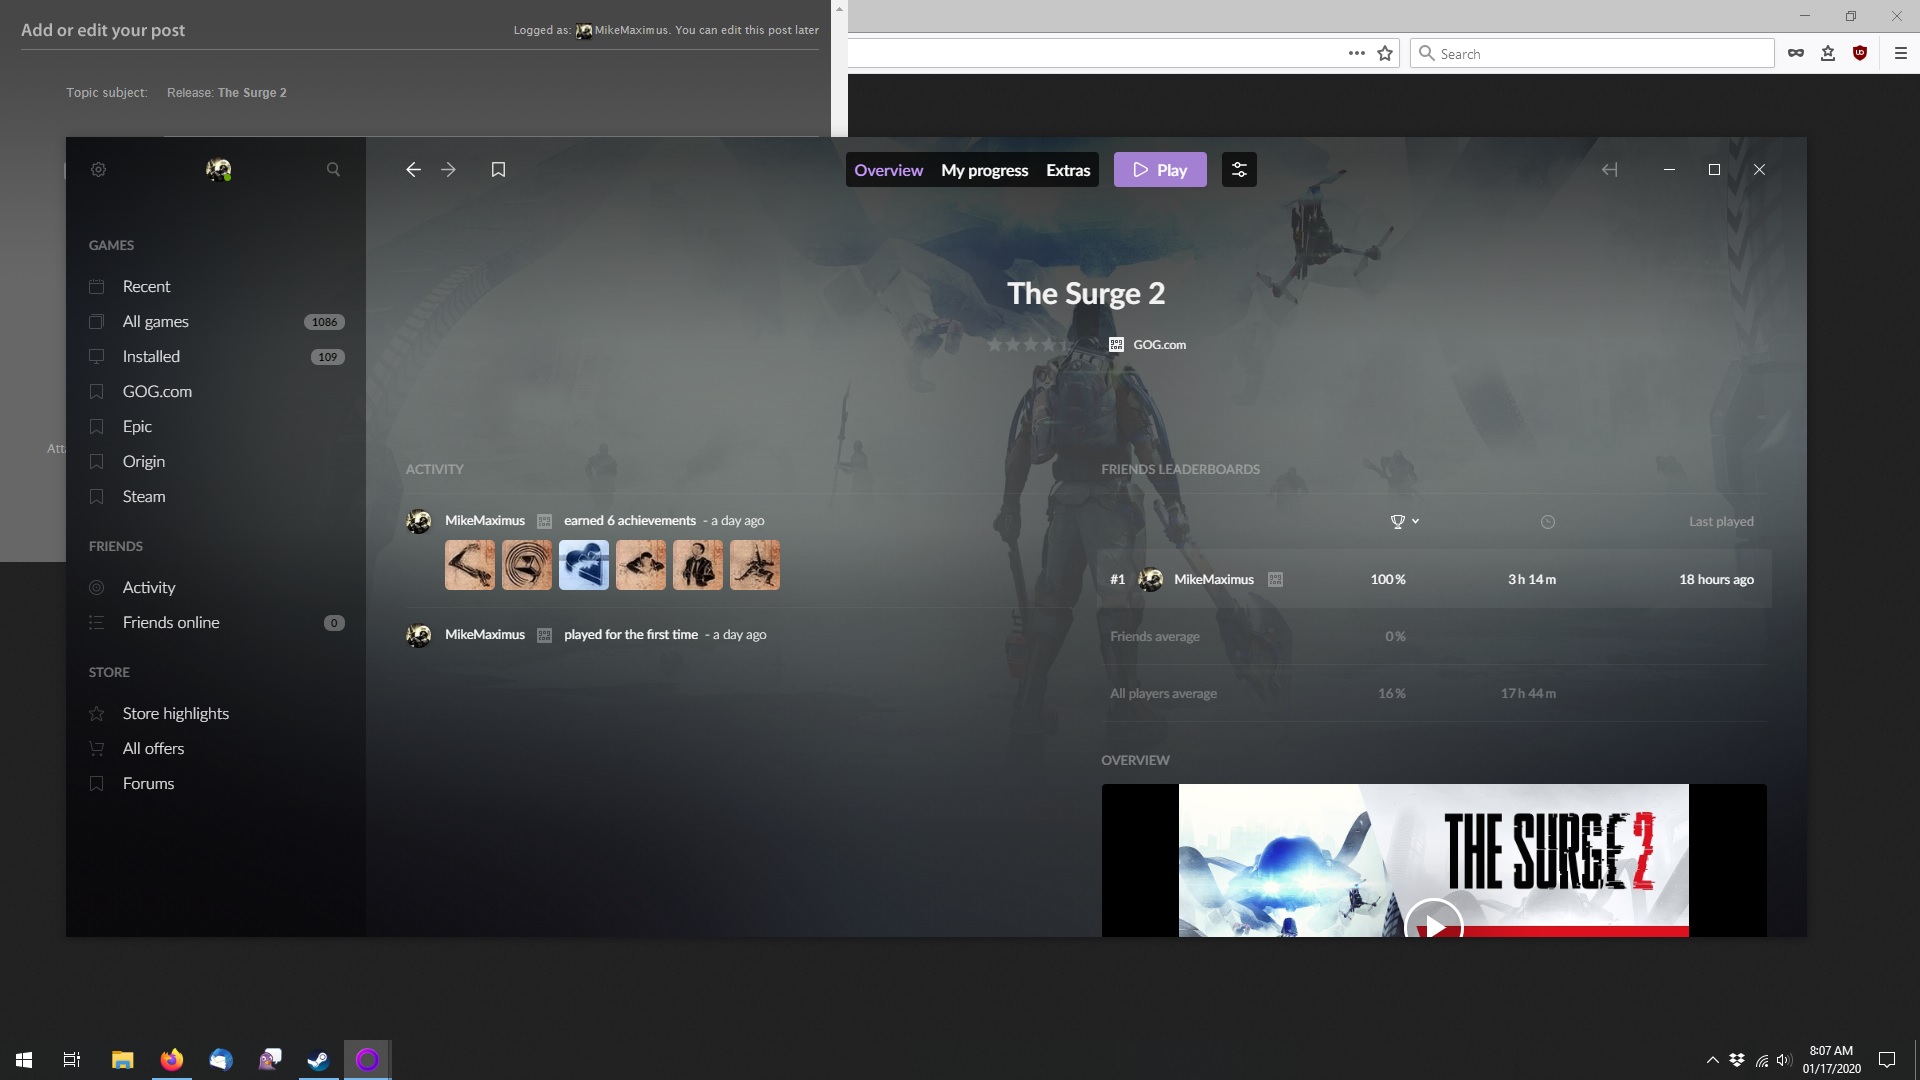Open Windows Start menu

click(x=24, y=1060)
